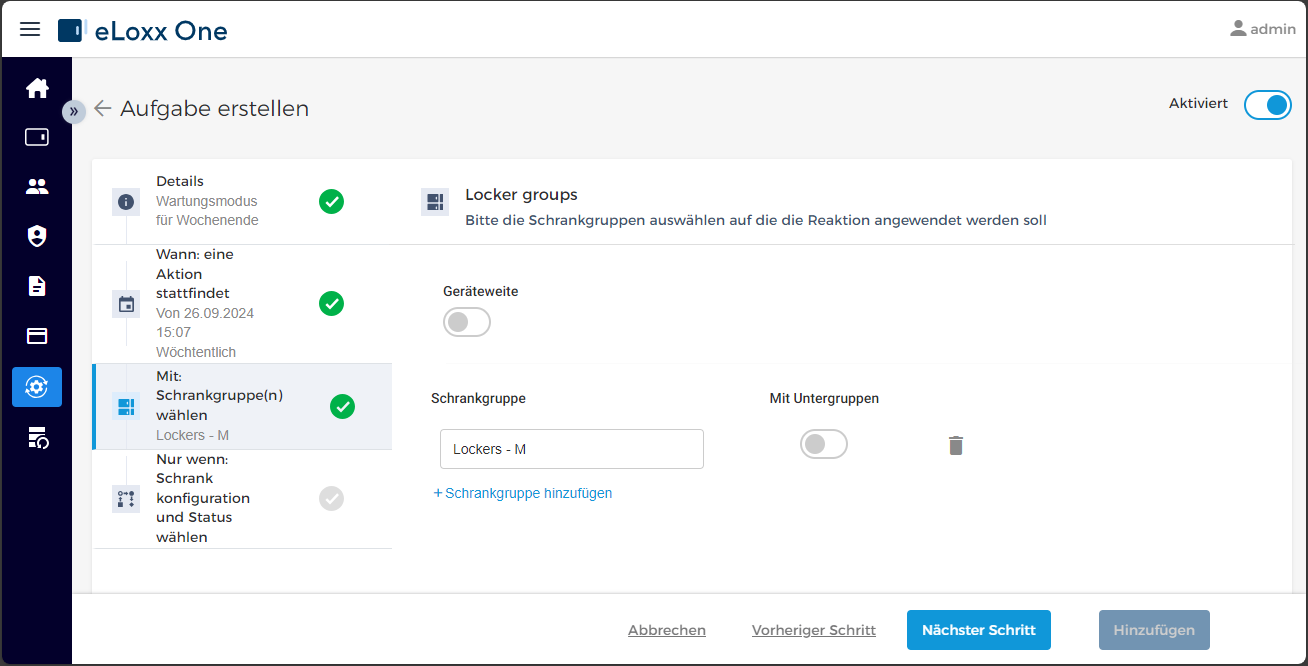The image size is (1308, 666).
Task: Click the Mit Untergruppen label
Action: (x=824, y=398)
